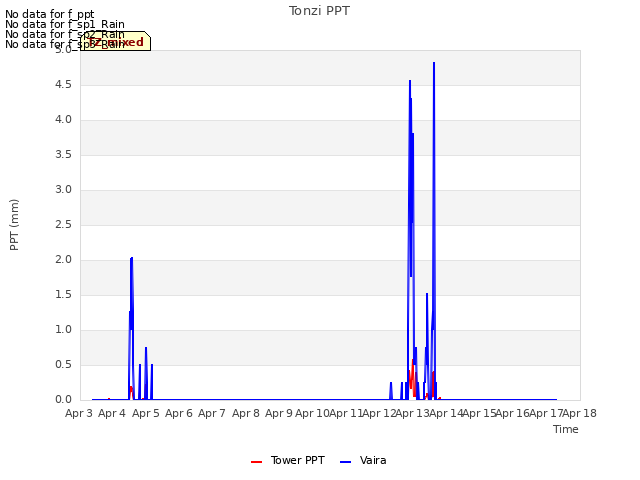Viewport: 640px width, 480px height.
Task: Click the Apr 11 x-axis date label
Action: click(x=346, y=413)
